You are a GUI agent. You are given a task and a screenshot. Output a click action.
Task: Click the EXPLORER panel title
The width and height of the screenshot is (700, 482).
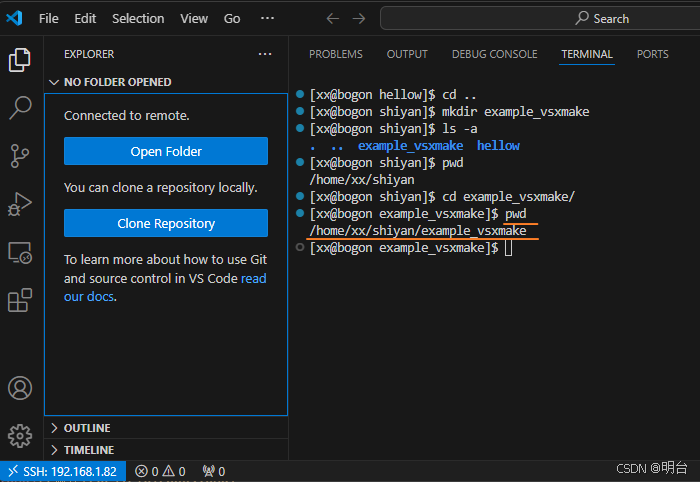pyautogui.click(x=89, y=54)
